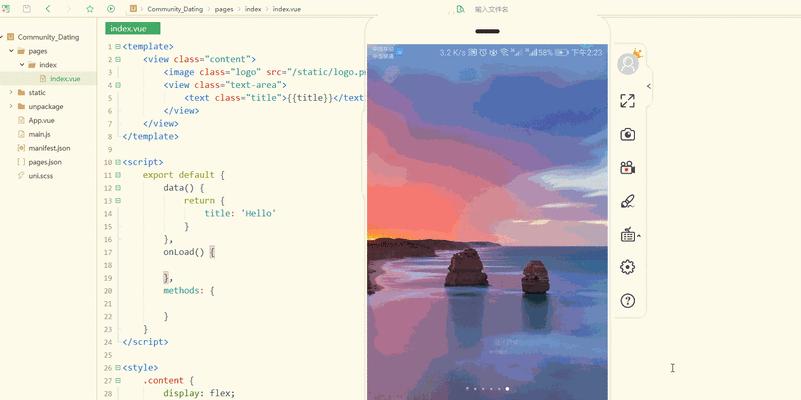Fold the view content block at line 2
The width and height of the screenshot is (801, 400).
tap(118, 59)
